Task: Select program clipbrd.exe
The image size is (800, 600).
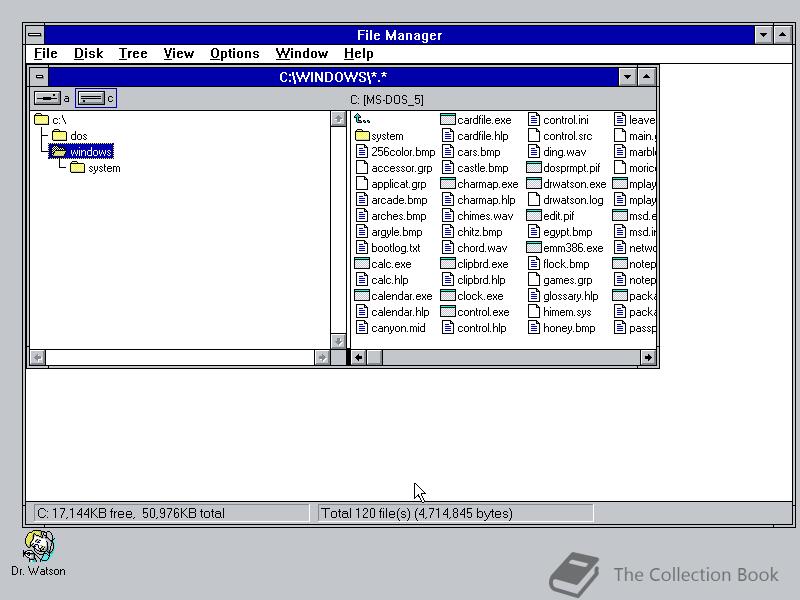Action: coord(474,264)
